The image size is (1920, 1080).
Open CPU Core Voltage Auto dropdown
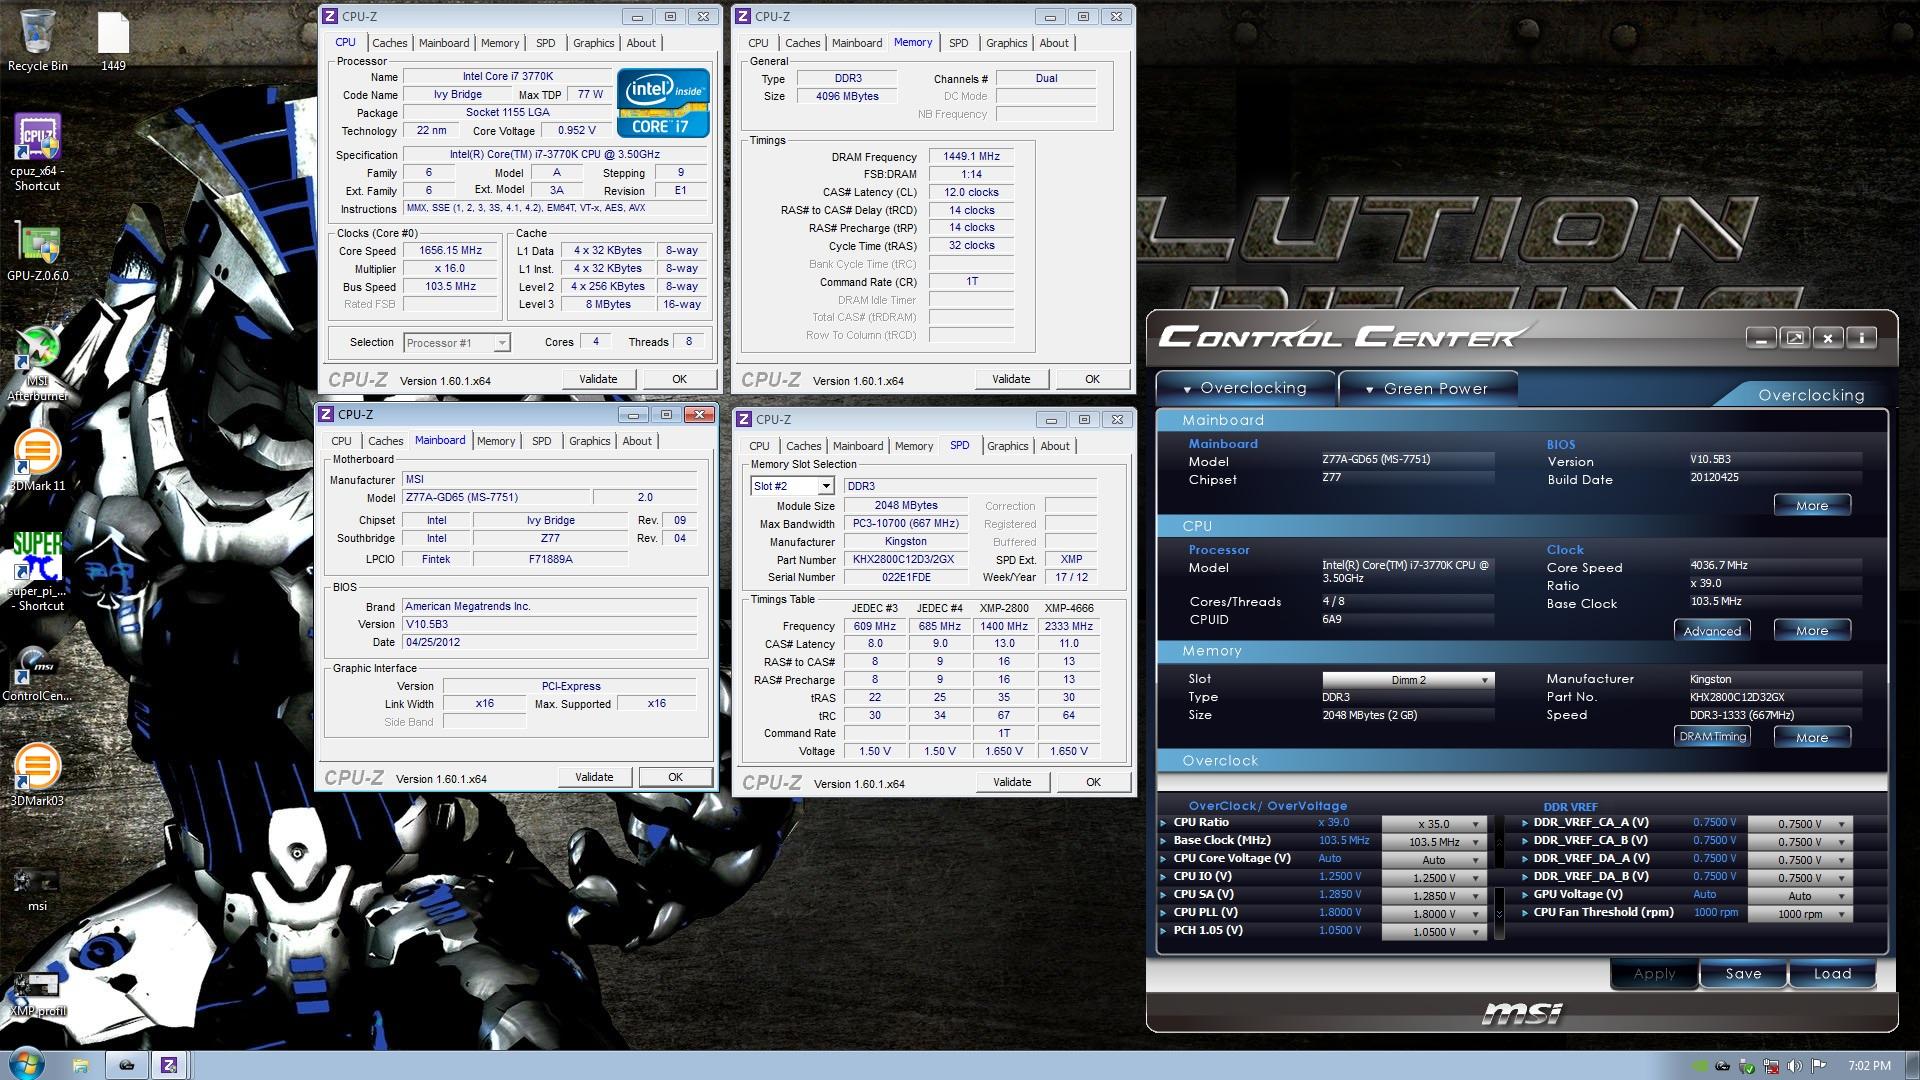1434,860
